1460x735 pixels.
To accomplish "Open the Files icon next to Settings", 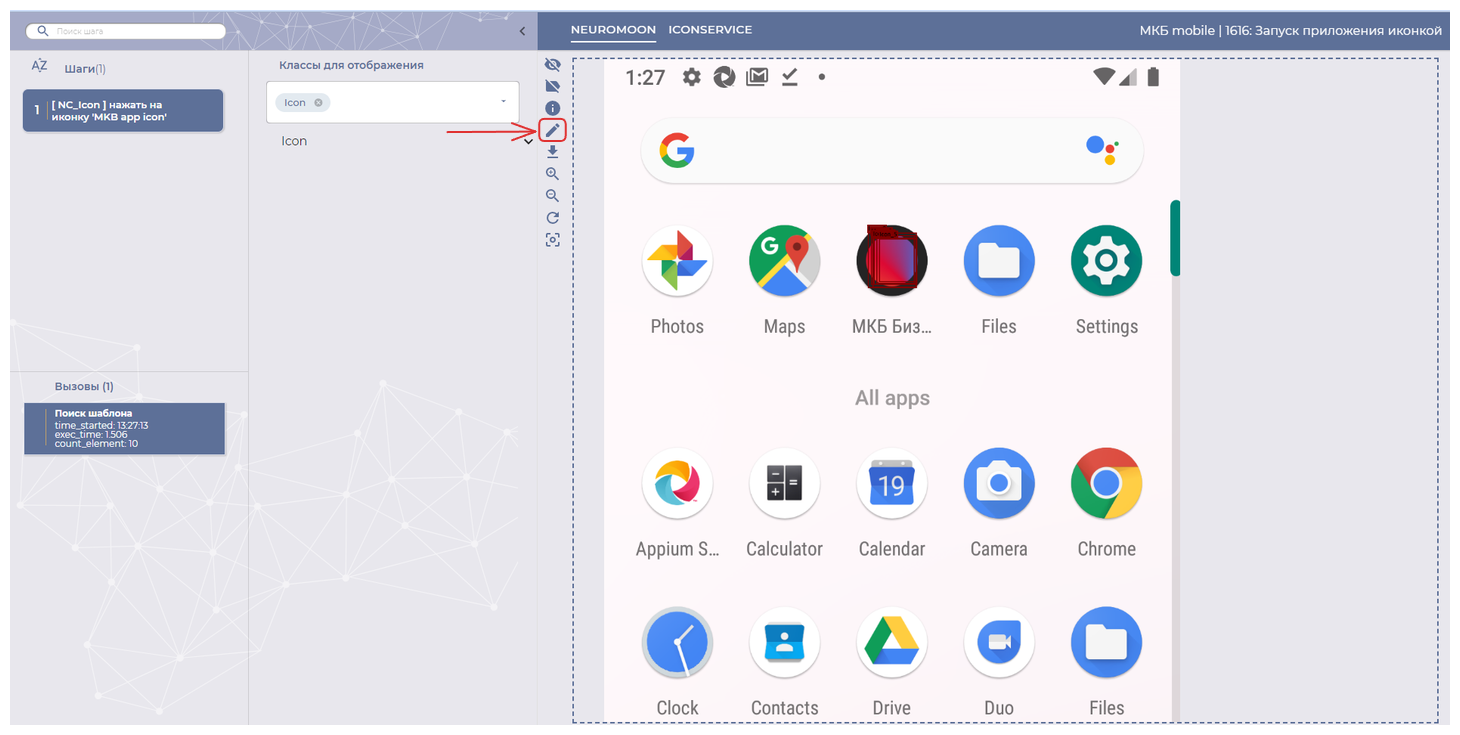I will click(999, 261).
